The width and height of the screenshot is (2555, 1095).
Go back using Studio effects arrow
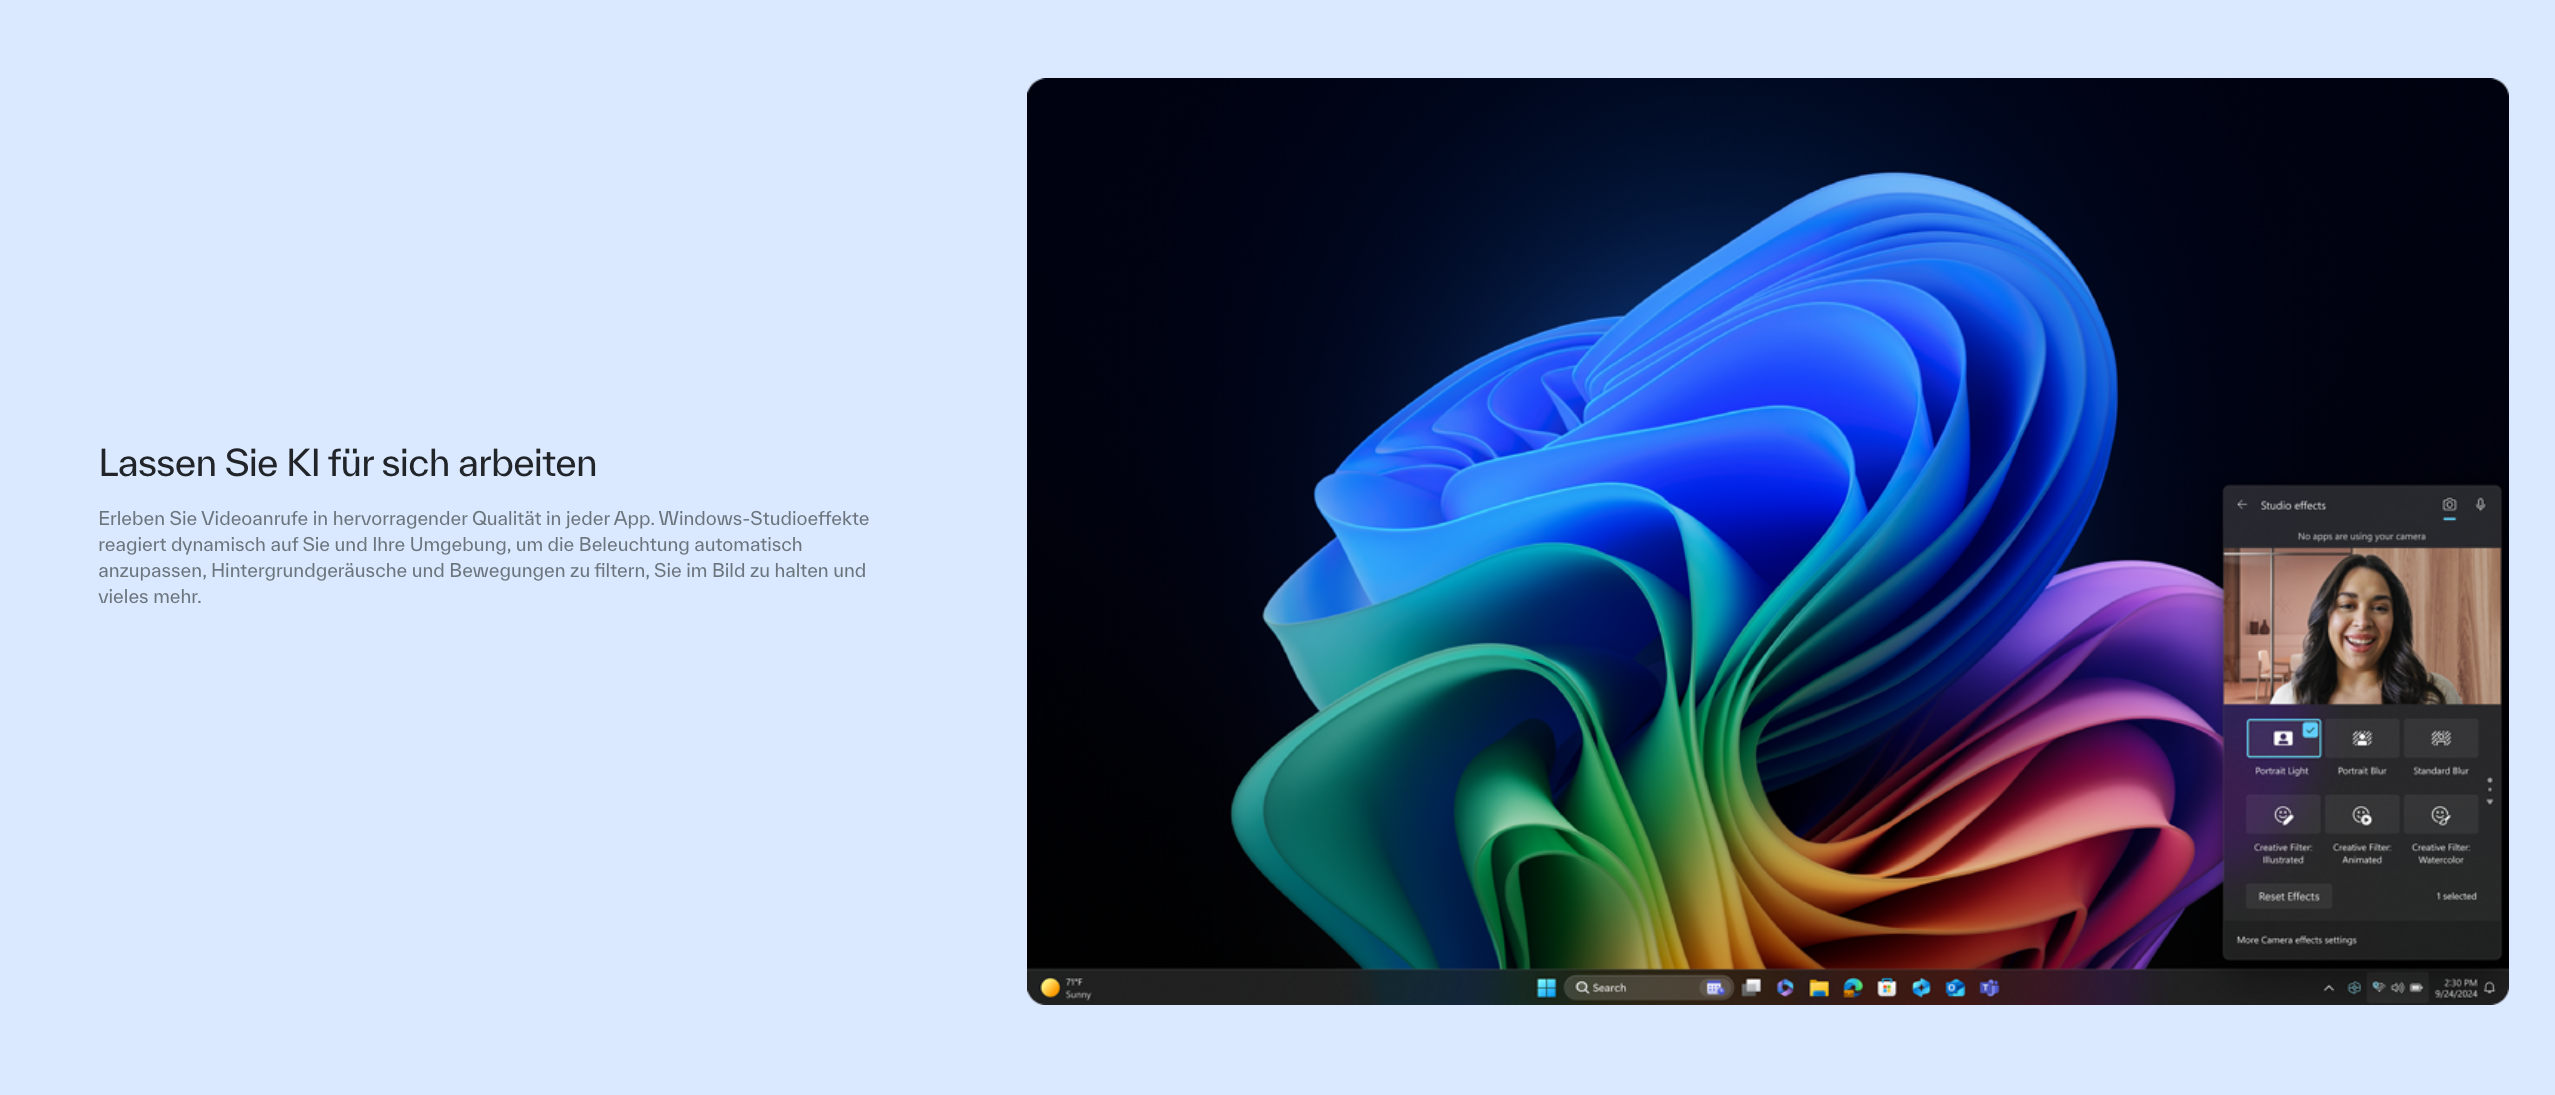point(2242,505)
